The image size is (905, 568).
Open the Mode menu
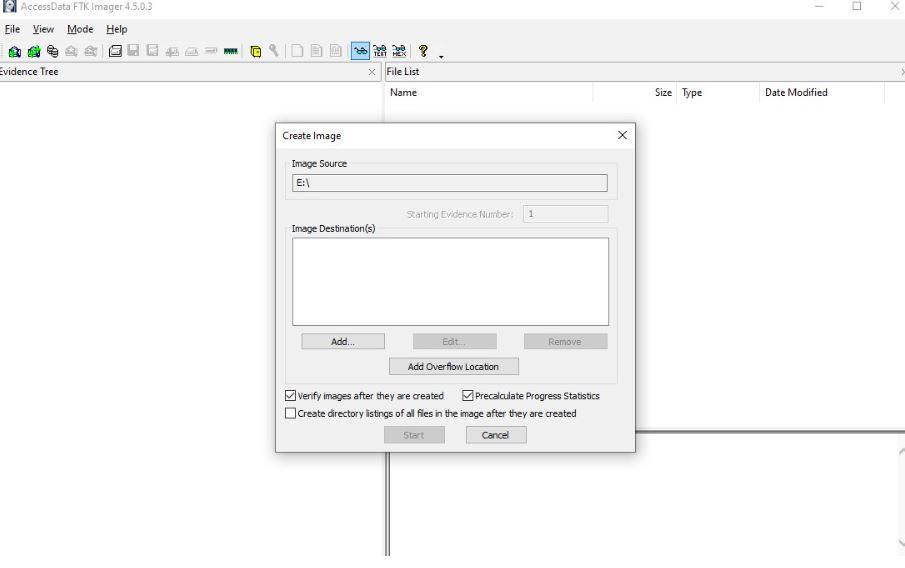(80, 29)
